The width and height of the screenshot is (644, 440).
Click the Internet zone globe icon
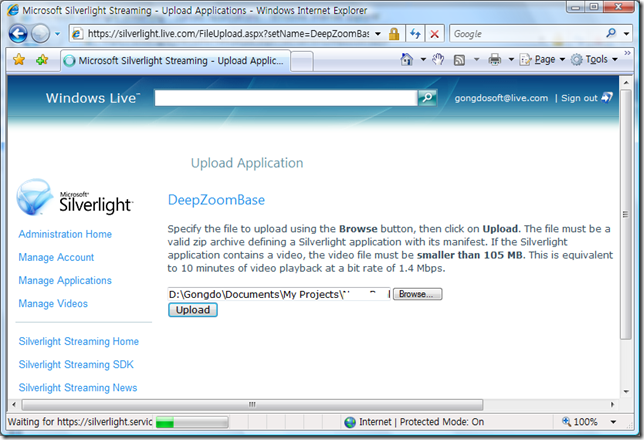tap(350, 422)
